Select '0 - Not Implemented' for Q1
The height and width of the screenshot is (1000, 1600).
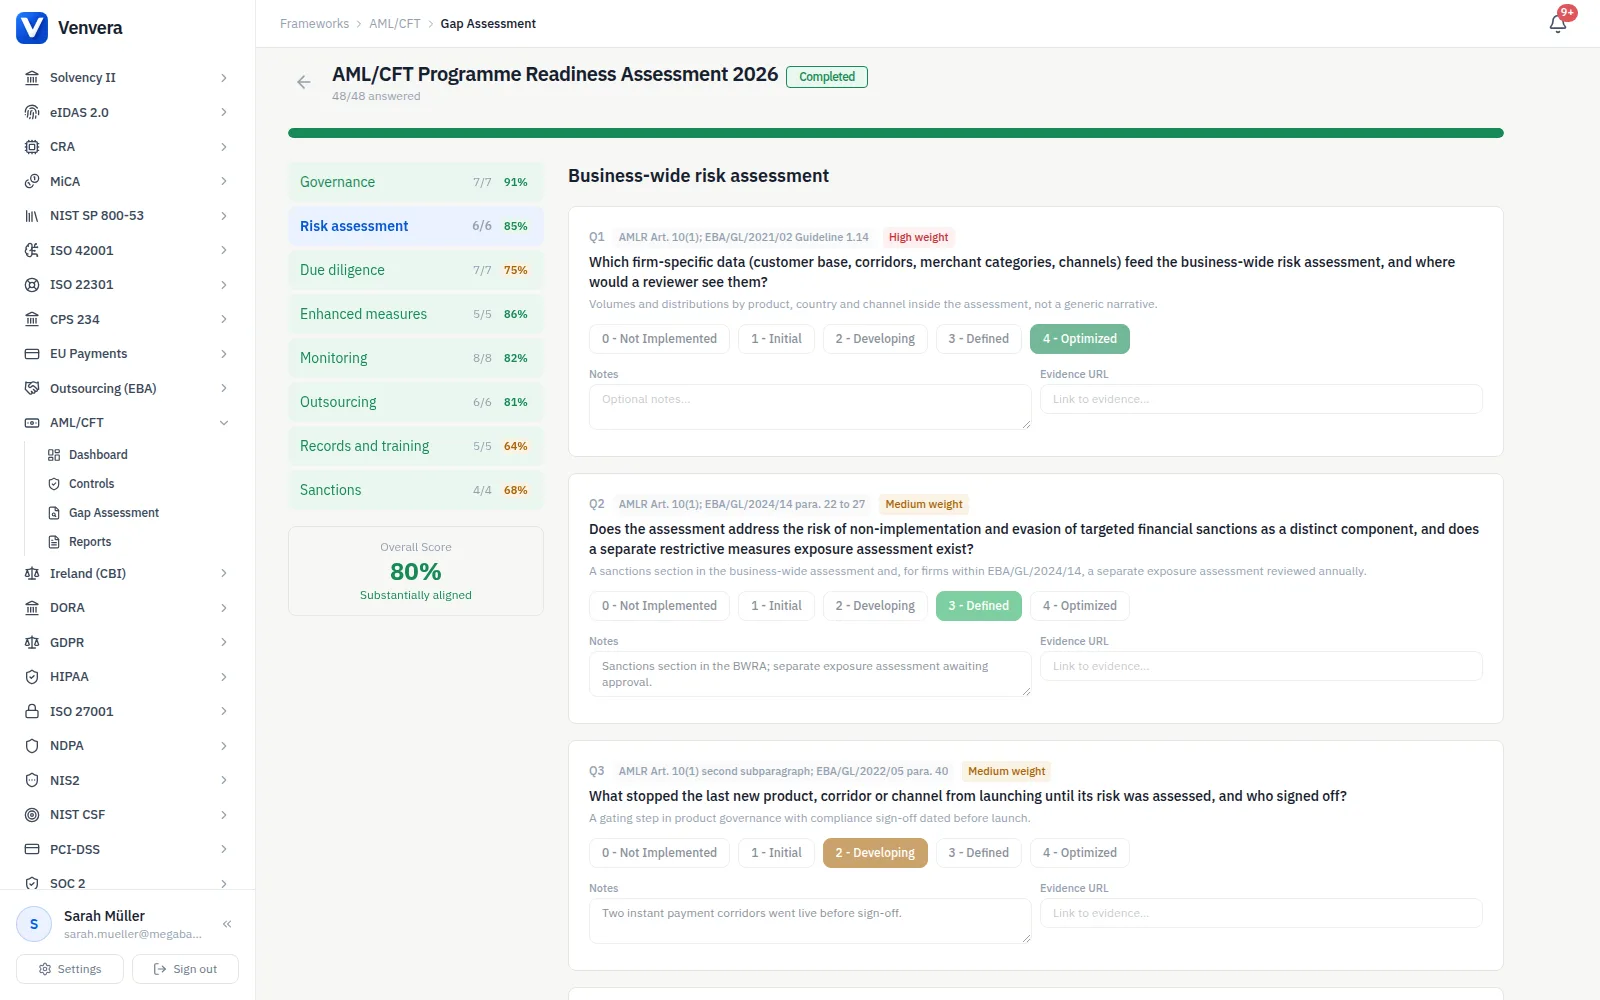coord(659,339)
